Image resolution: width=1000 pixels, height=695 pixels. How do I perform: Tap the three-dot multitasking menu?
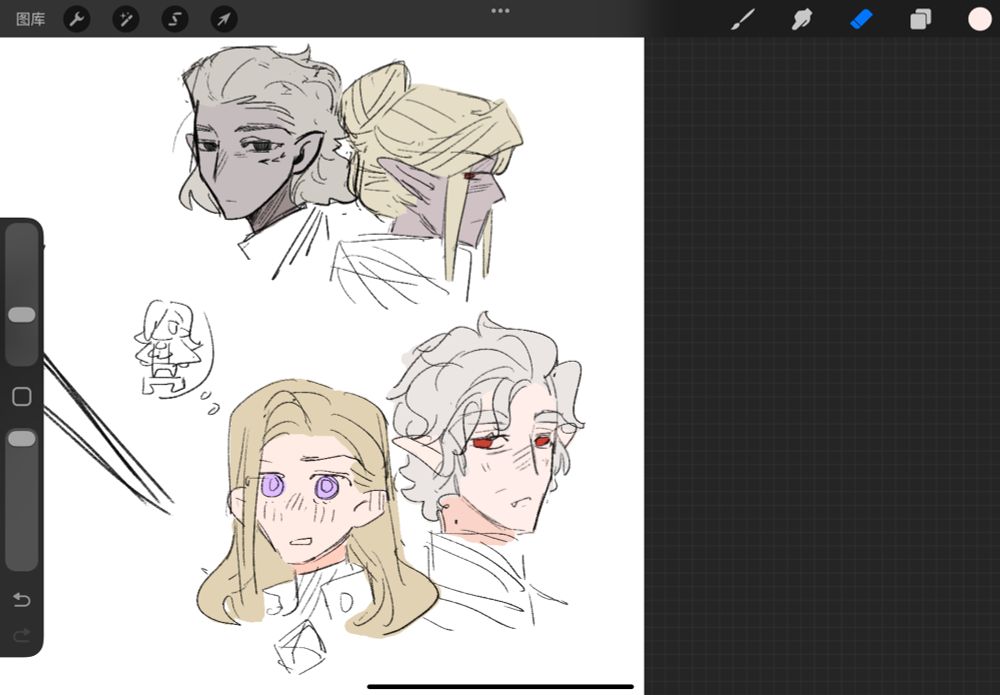pos(500,11)
